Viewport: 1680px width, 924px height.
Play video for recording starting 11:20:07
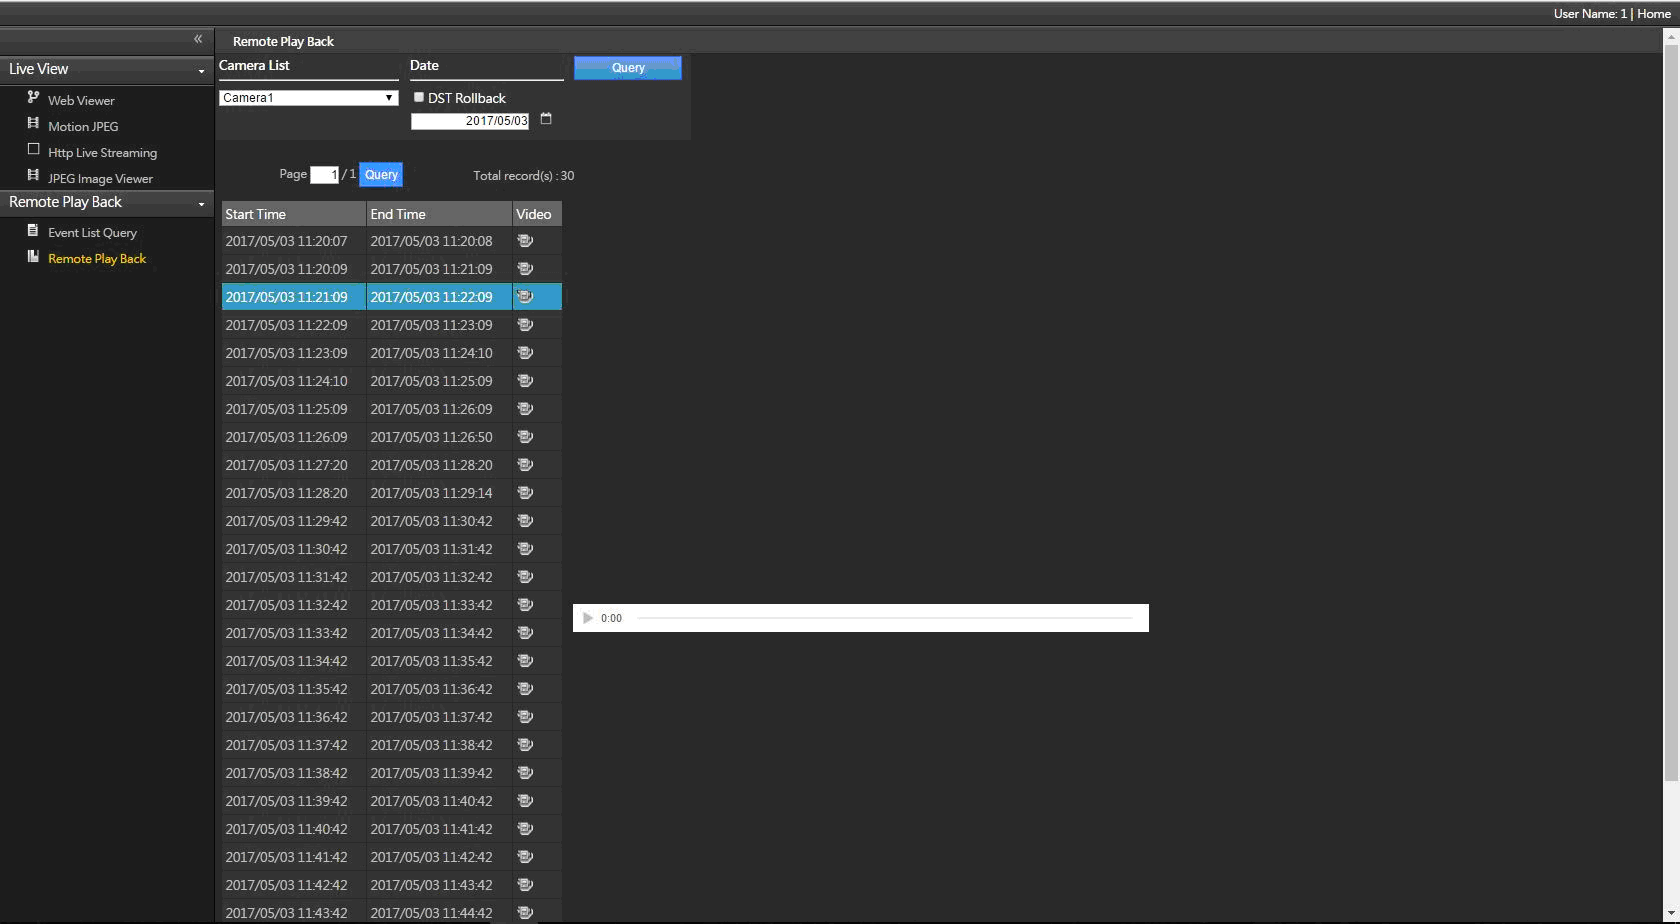point(525,241)
